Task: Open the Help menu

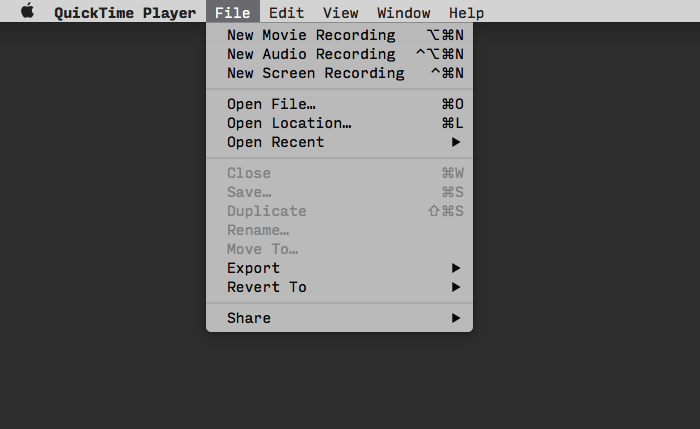Action: coord(466,13)
